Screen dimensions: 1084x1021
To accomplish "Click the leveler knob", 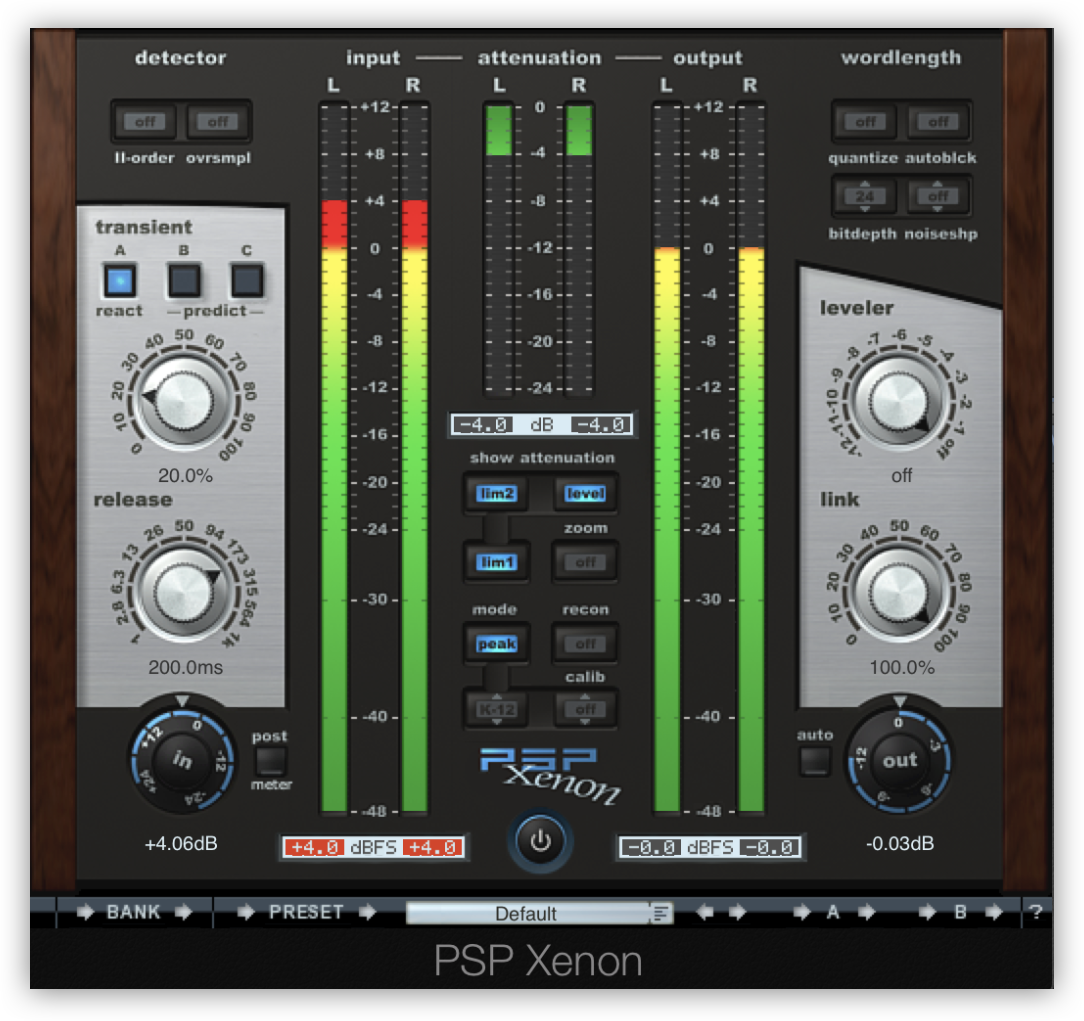I will pos(899,401).
